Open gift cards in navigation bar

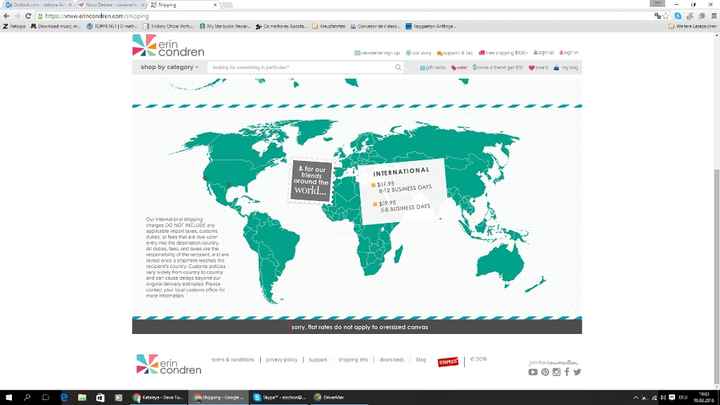(x=432, y=68)
